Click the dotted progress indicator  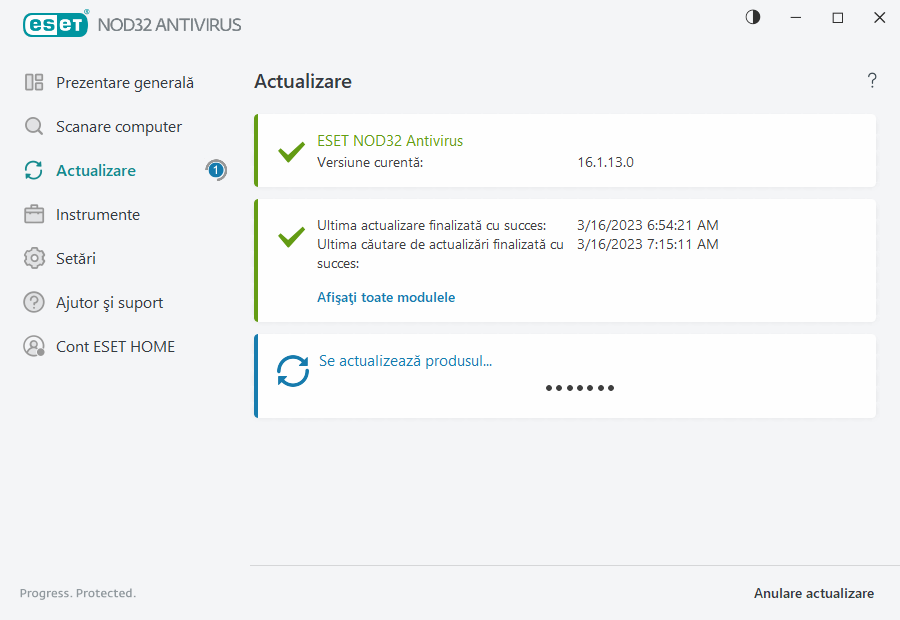pos(580,388)
